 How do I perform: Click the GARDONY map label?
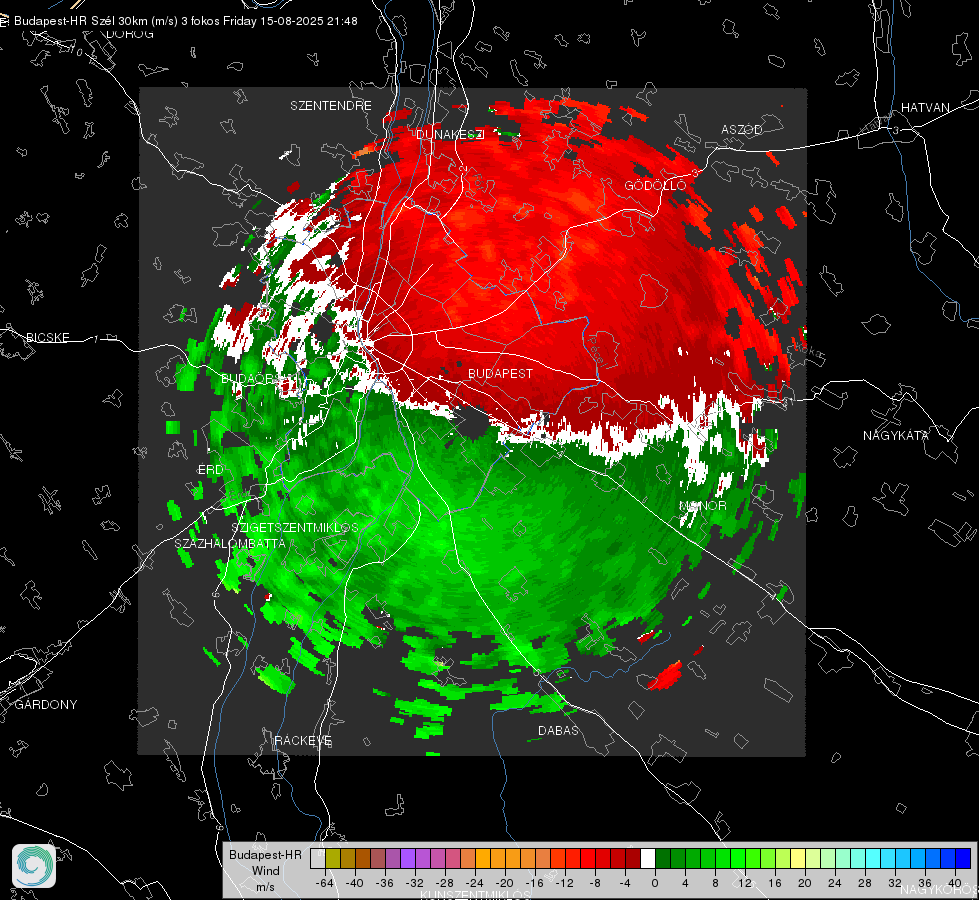46,705
